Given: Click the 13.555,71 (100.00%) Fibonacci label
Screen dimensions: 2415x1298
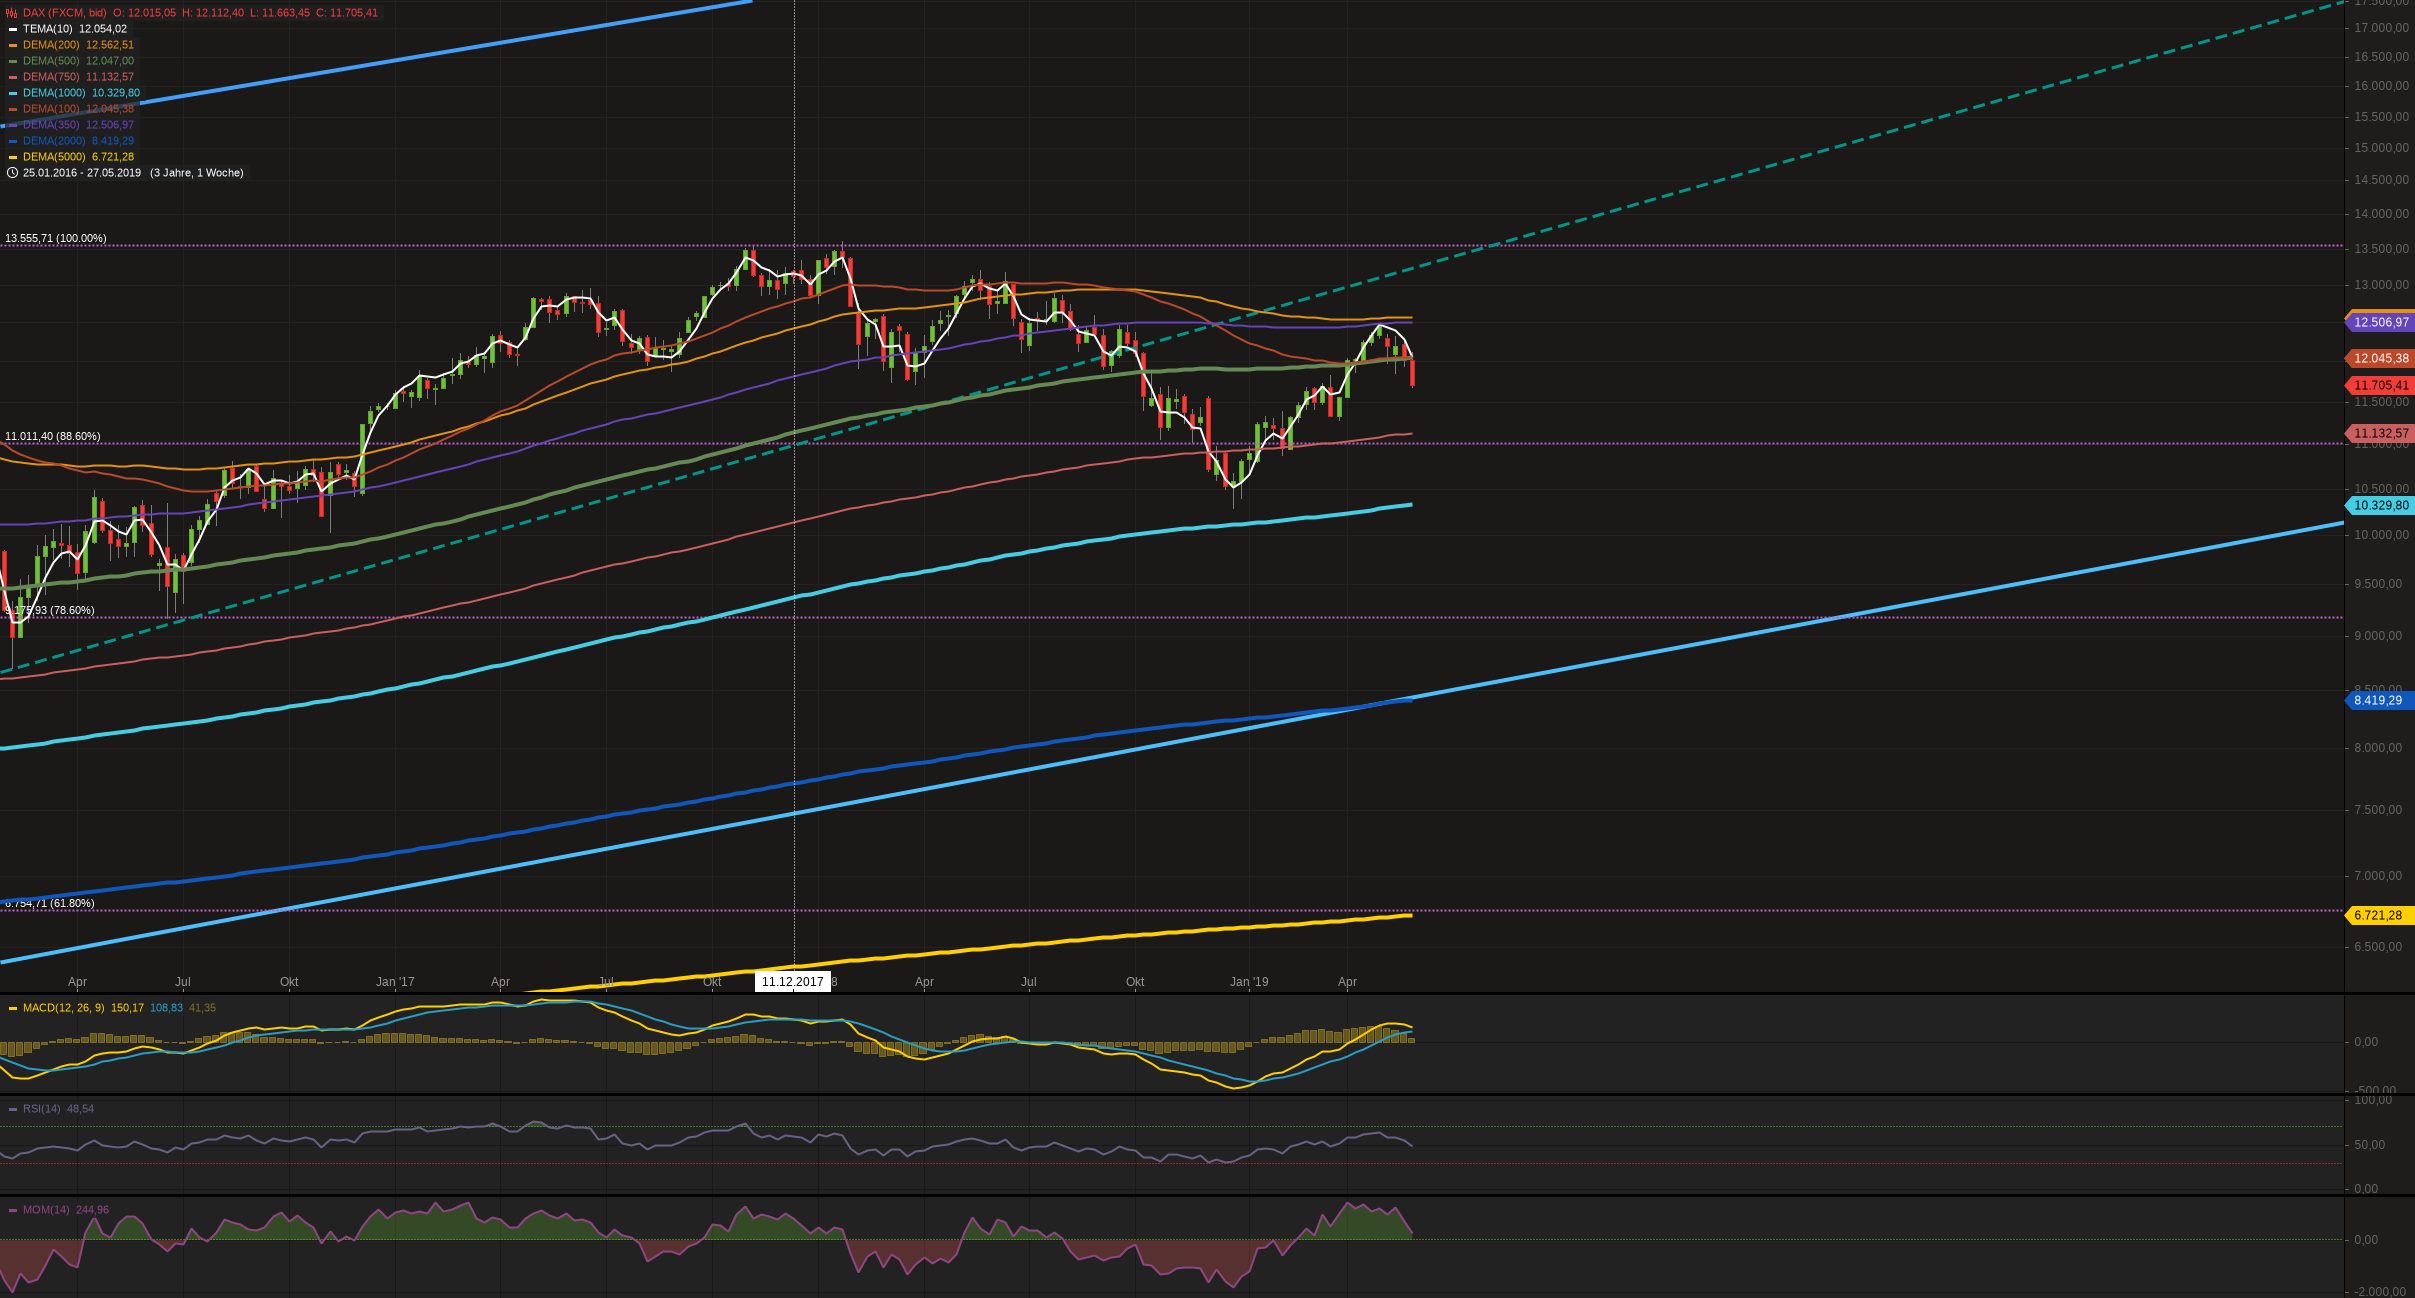Looking at the screenshot, I should (56, 238).
